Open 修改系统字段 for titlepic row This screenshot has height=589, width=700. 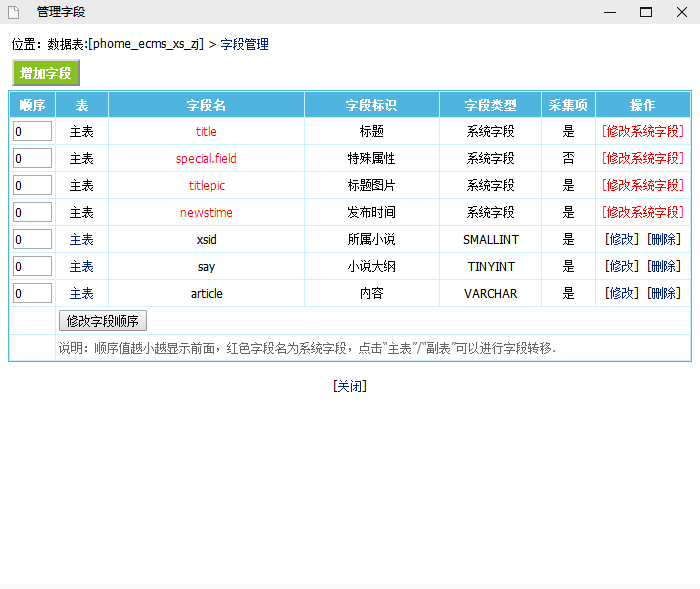(643, 185)
